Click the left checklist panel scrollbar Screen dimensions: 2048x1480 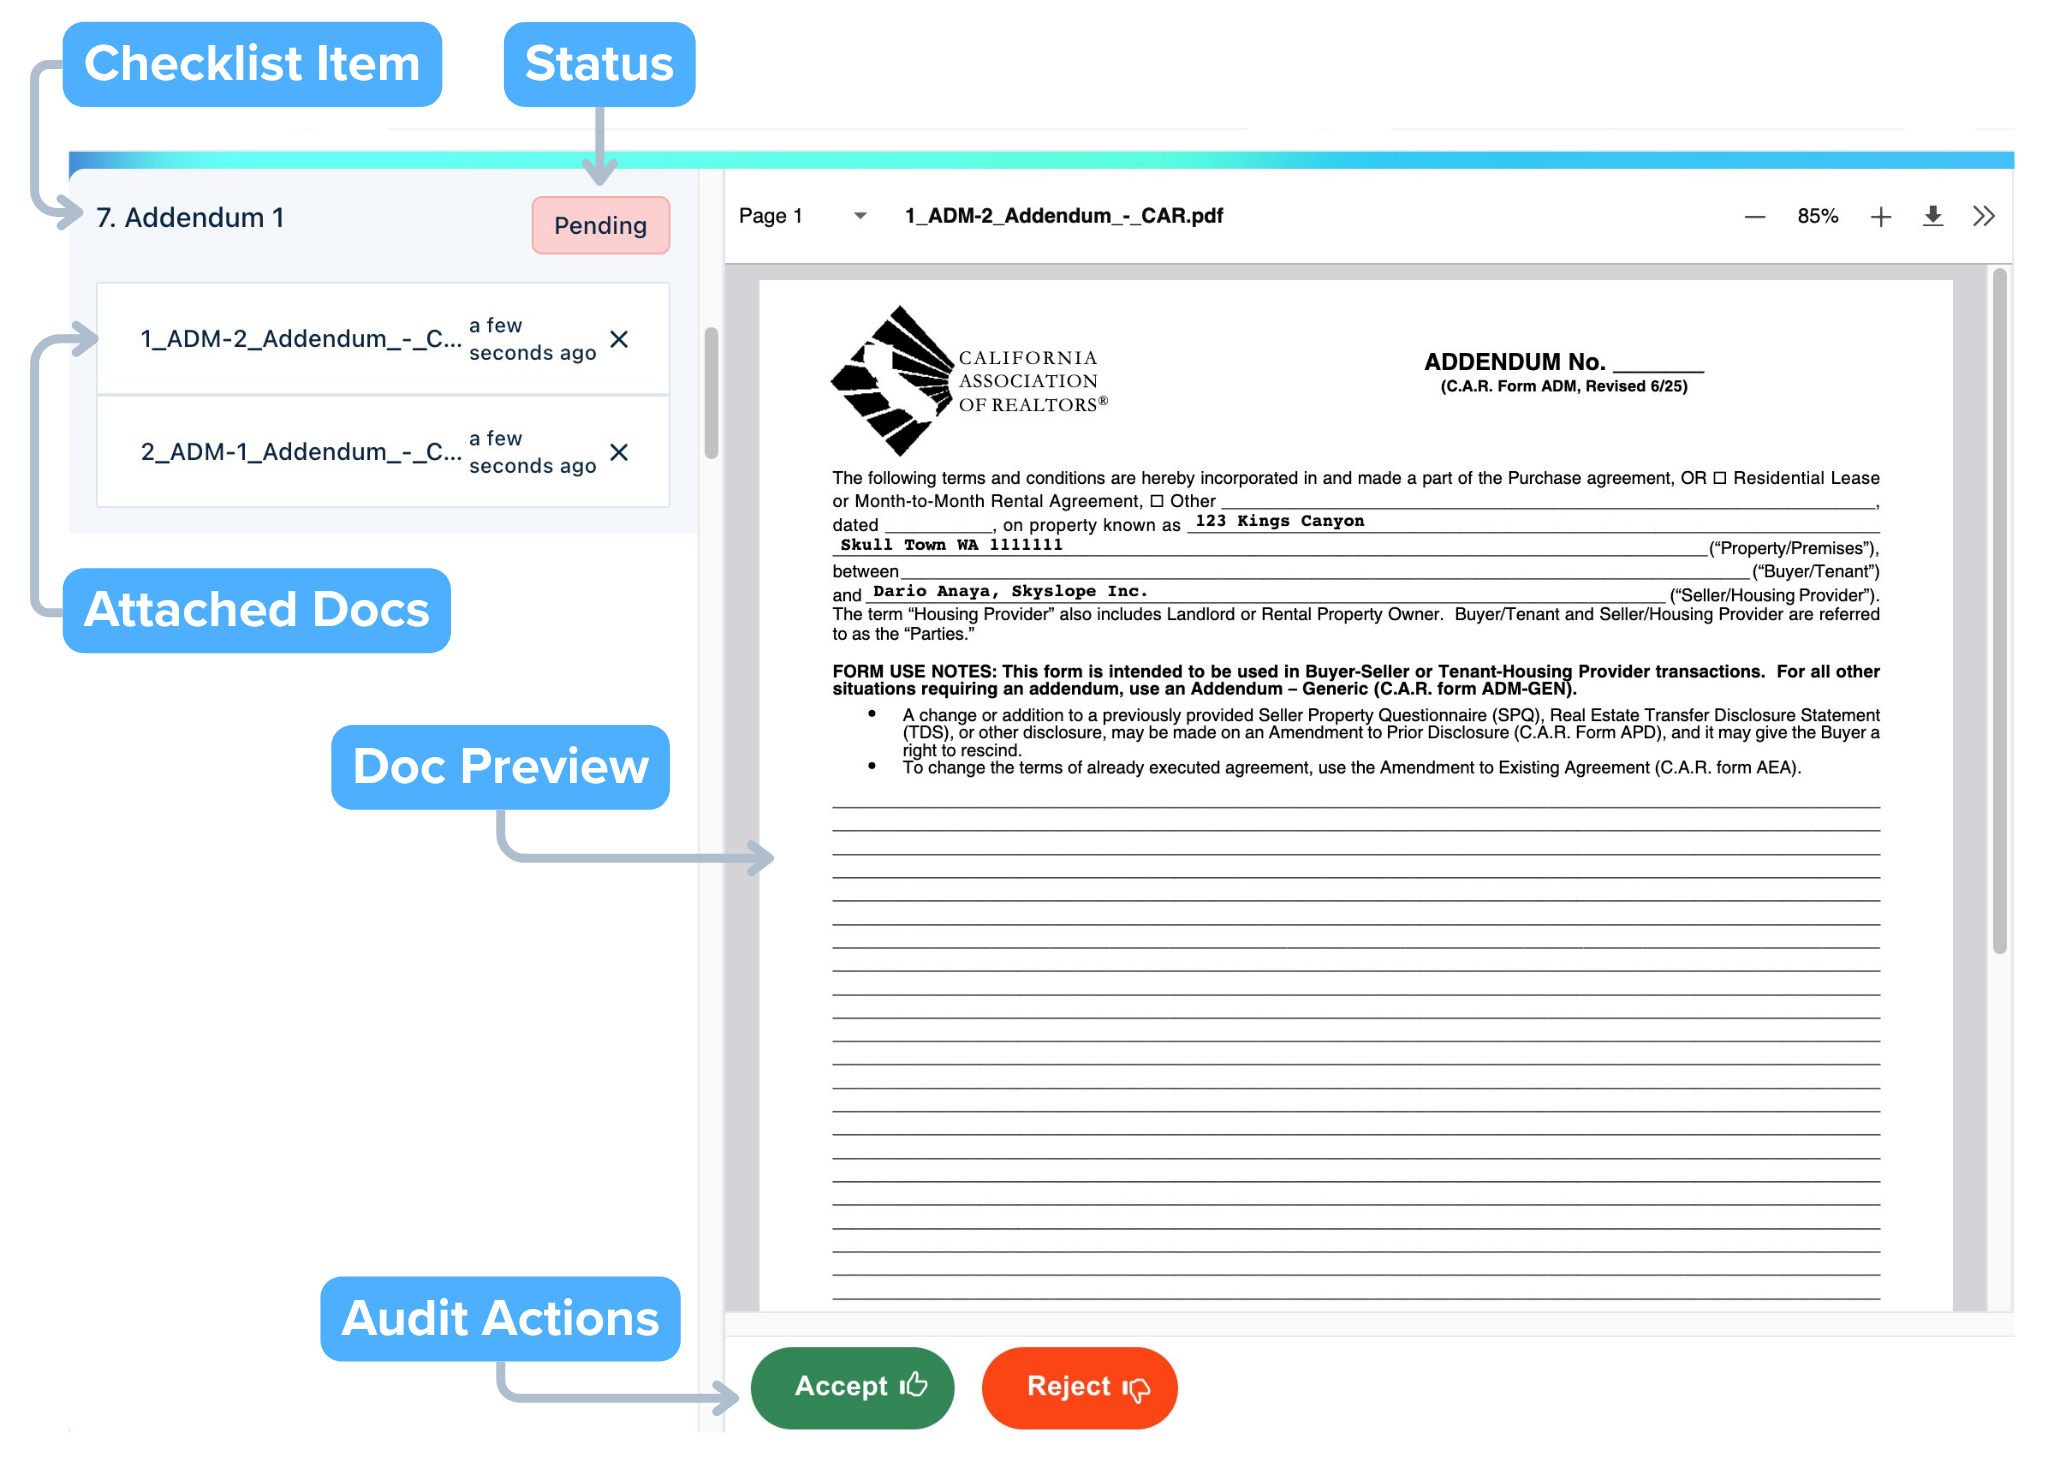pos(711,392)
